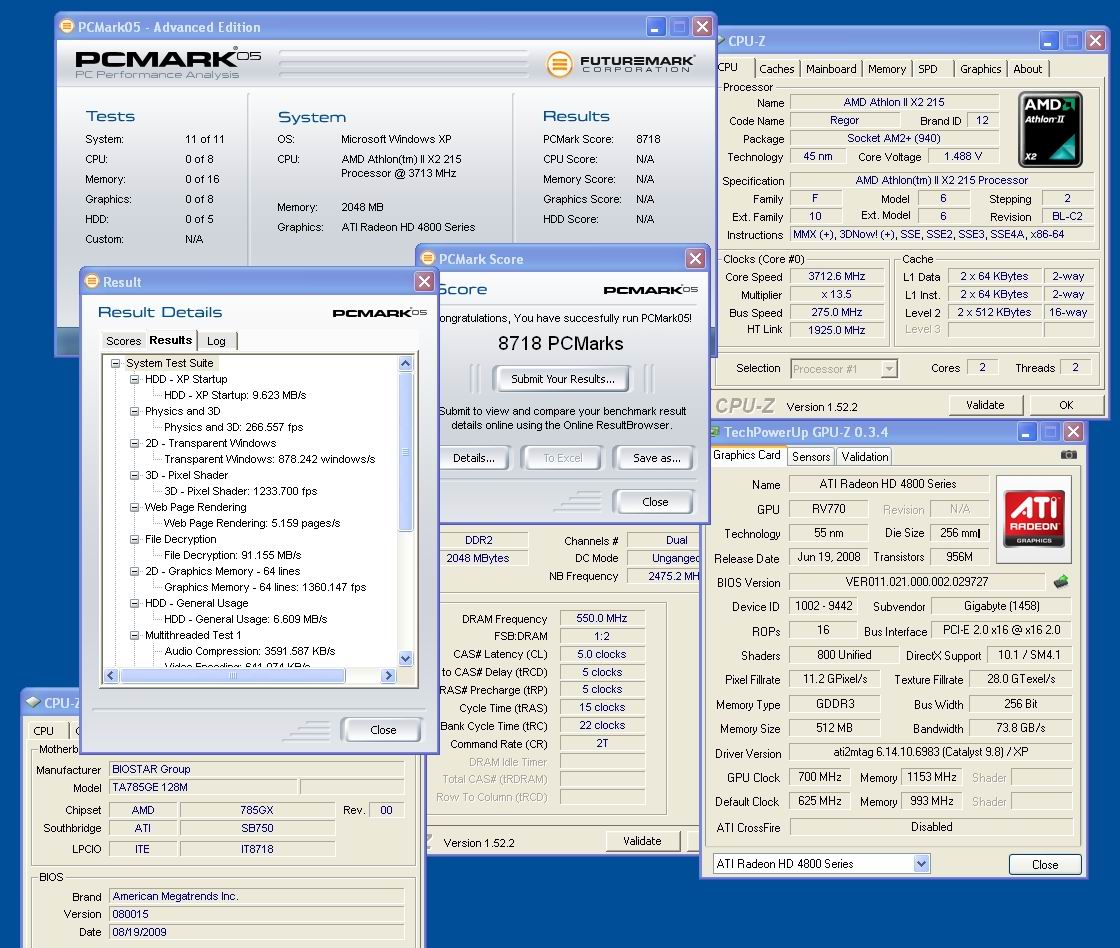Click the results tree scroll-left arrow

[x=111, y=675]
